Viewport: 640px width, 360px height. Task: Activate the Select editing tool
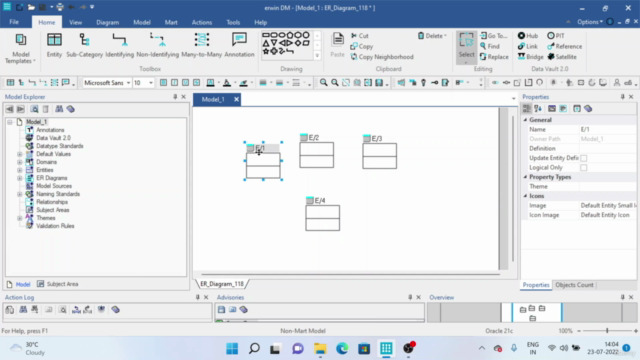pyautogui.click(x=466, y=47)
